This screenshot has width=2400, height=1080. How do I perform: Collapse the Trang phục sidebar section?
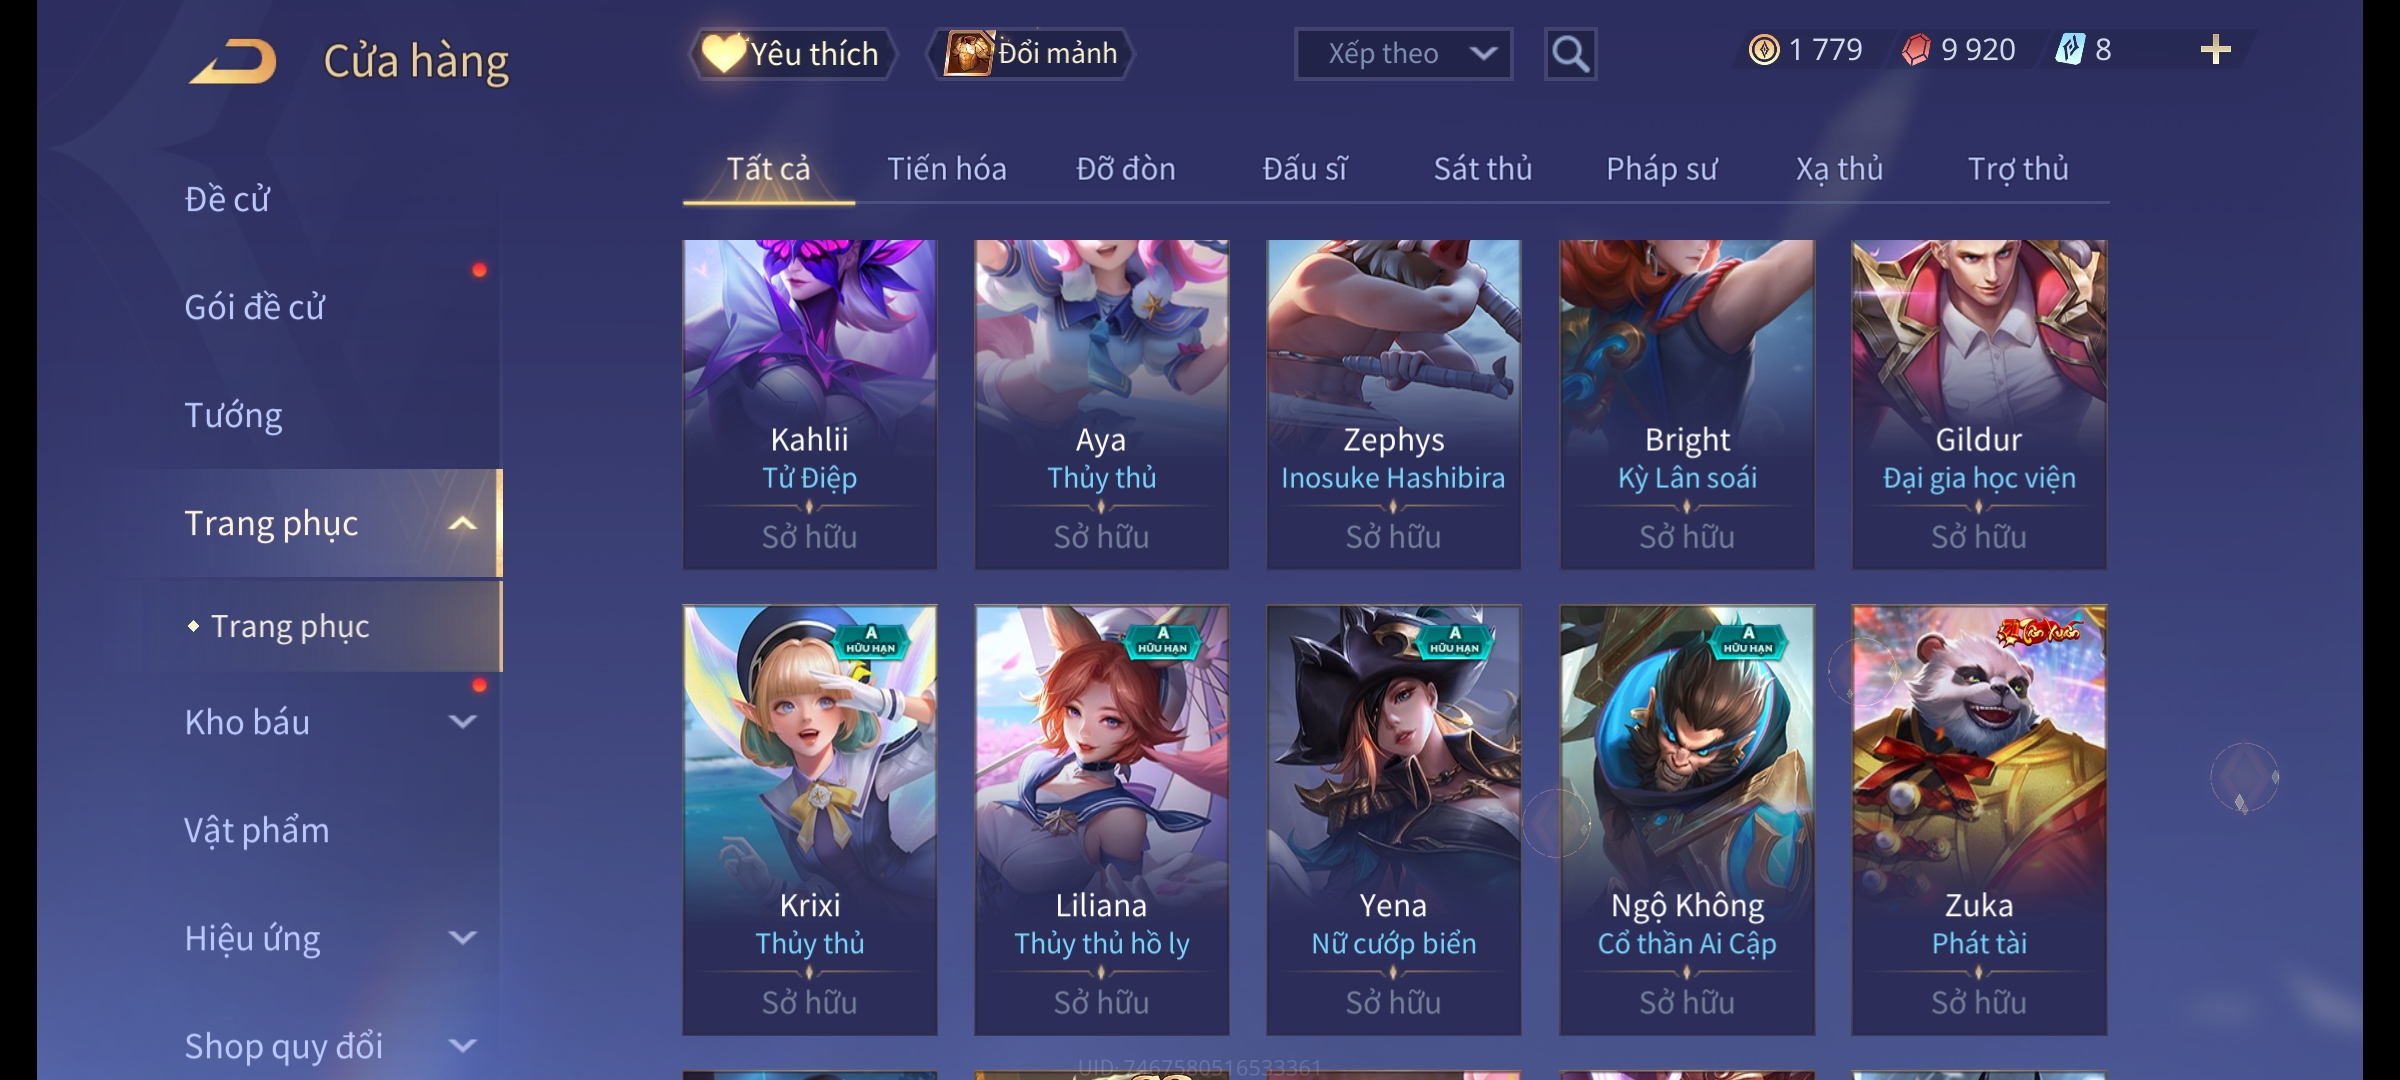pos(462,523)
